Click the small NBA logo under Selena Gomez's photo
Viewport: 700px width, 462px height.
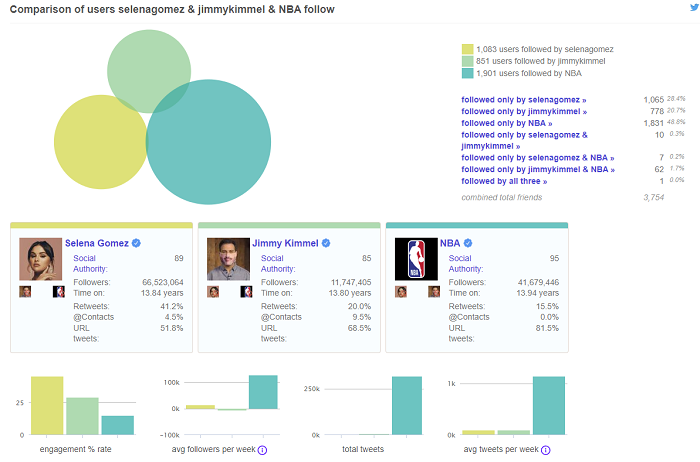58,292
